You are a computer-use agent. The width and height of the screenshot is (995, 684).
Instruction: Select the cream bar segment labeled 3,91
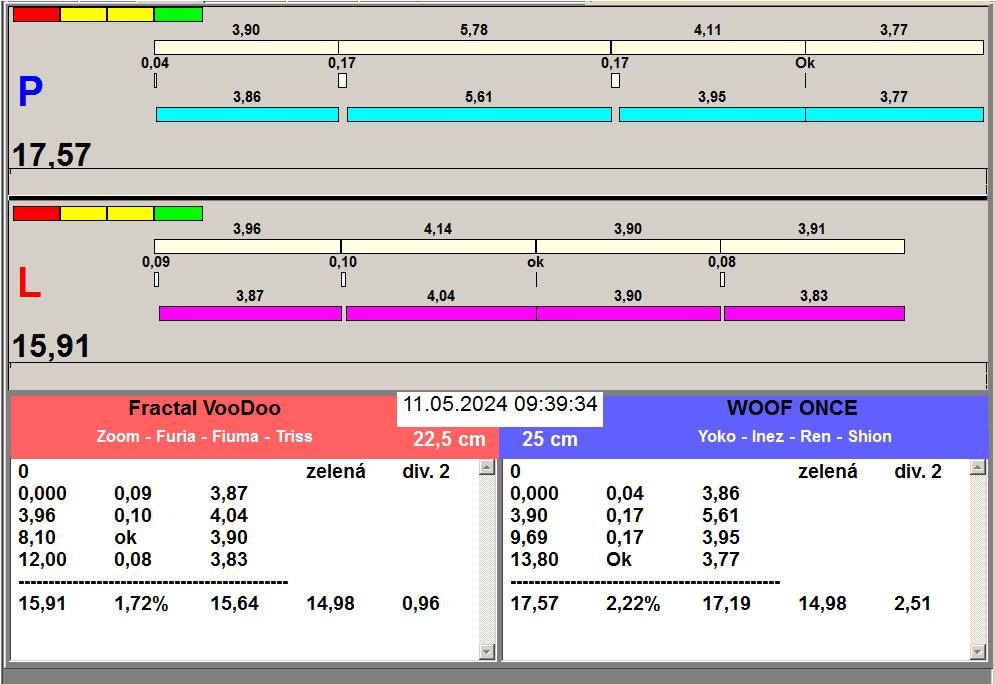pos(812,246)
